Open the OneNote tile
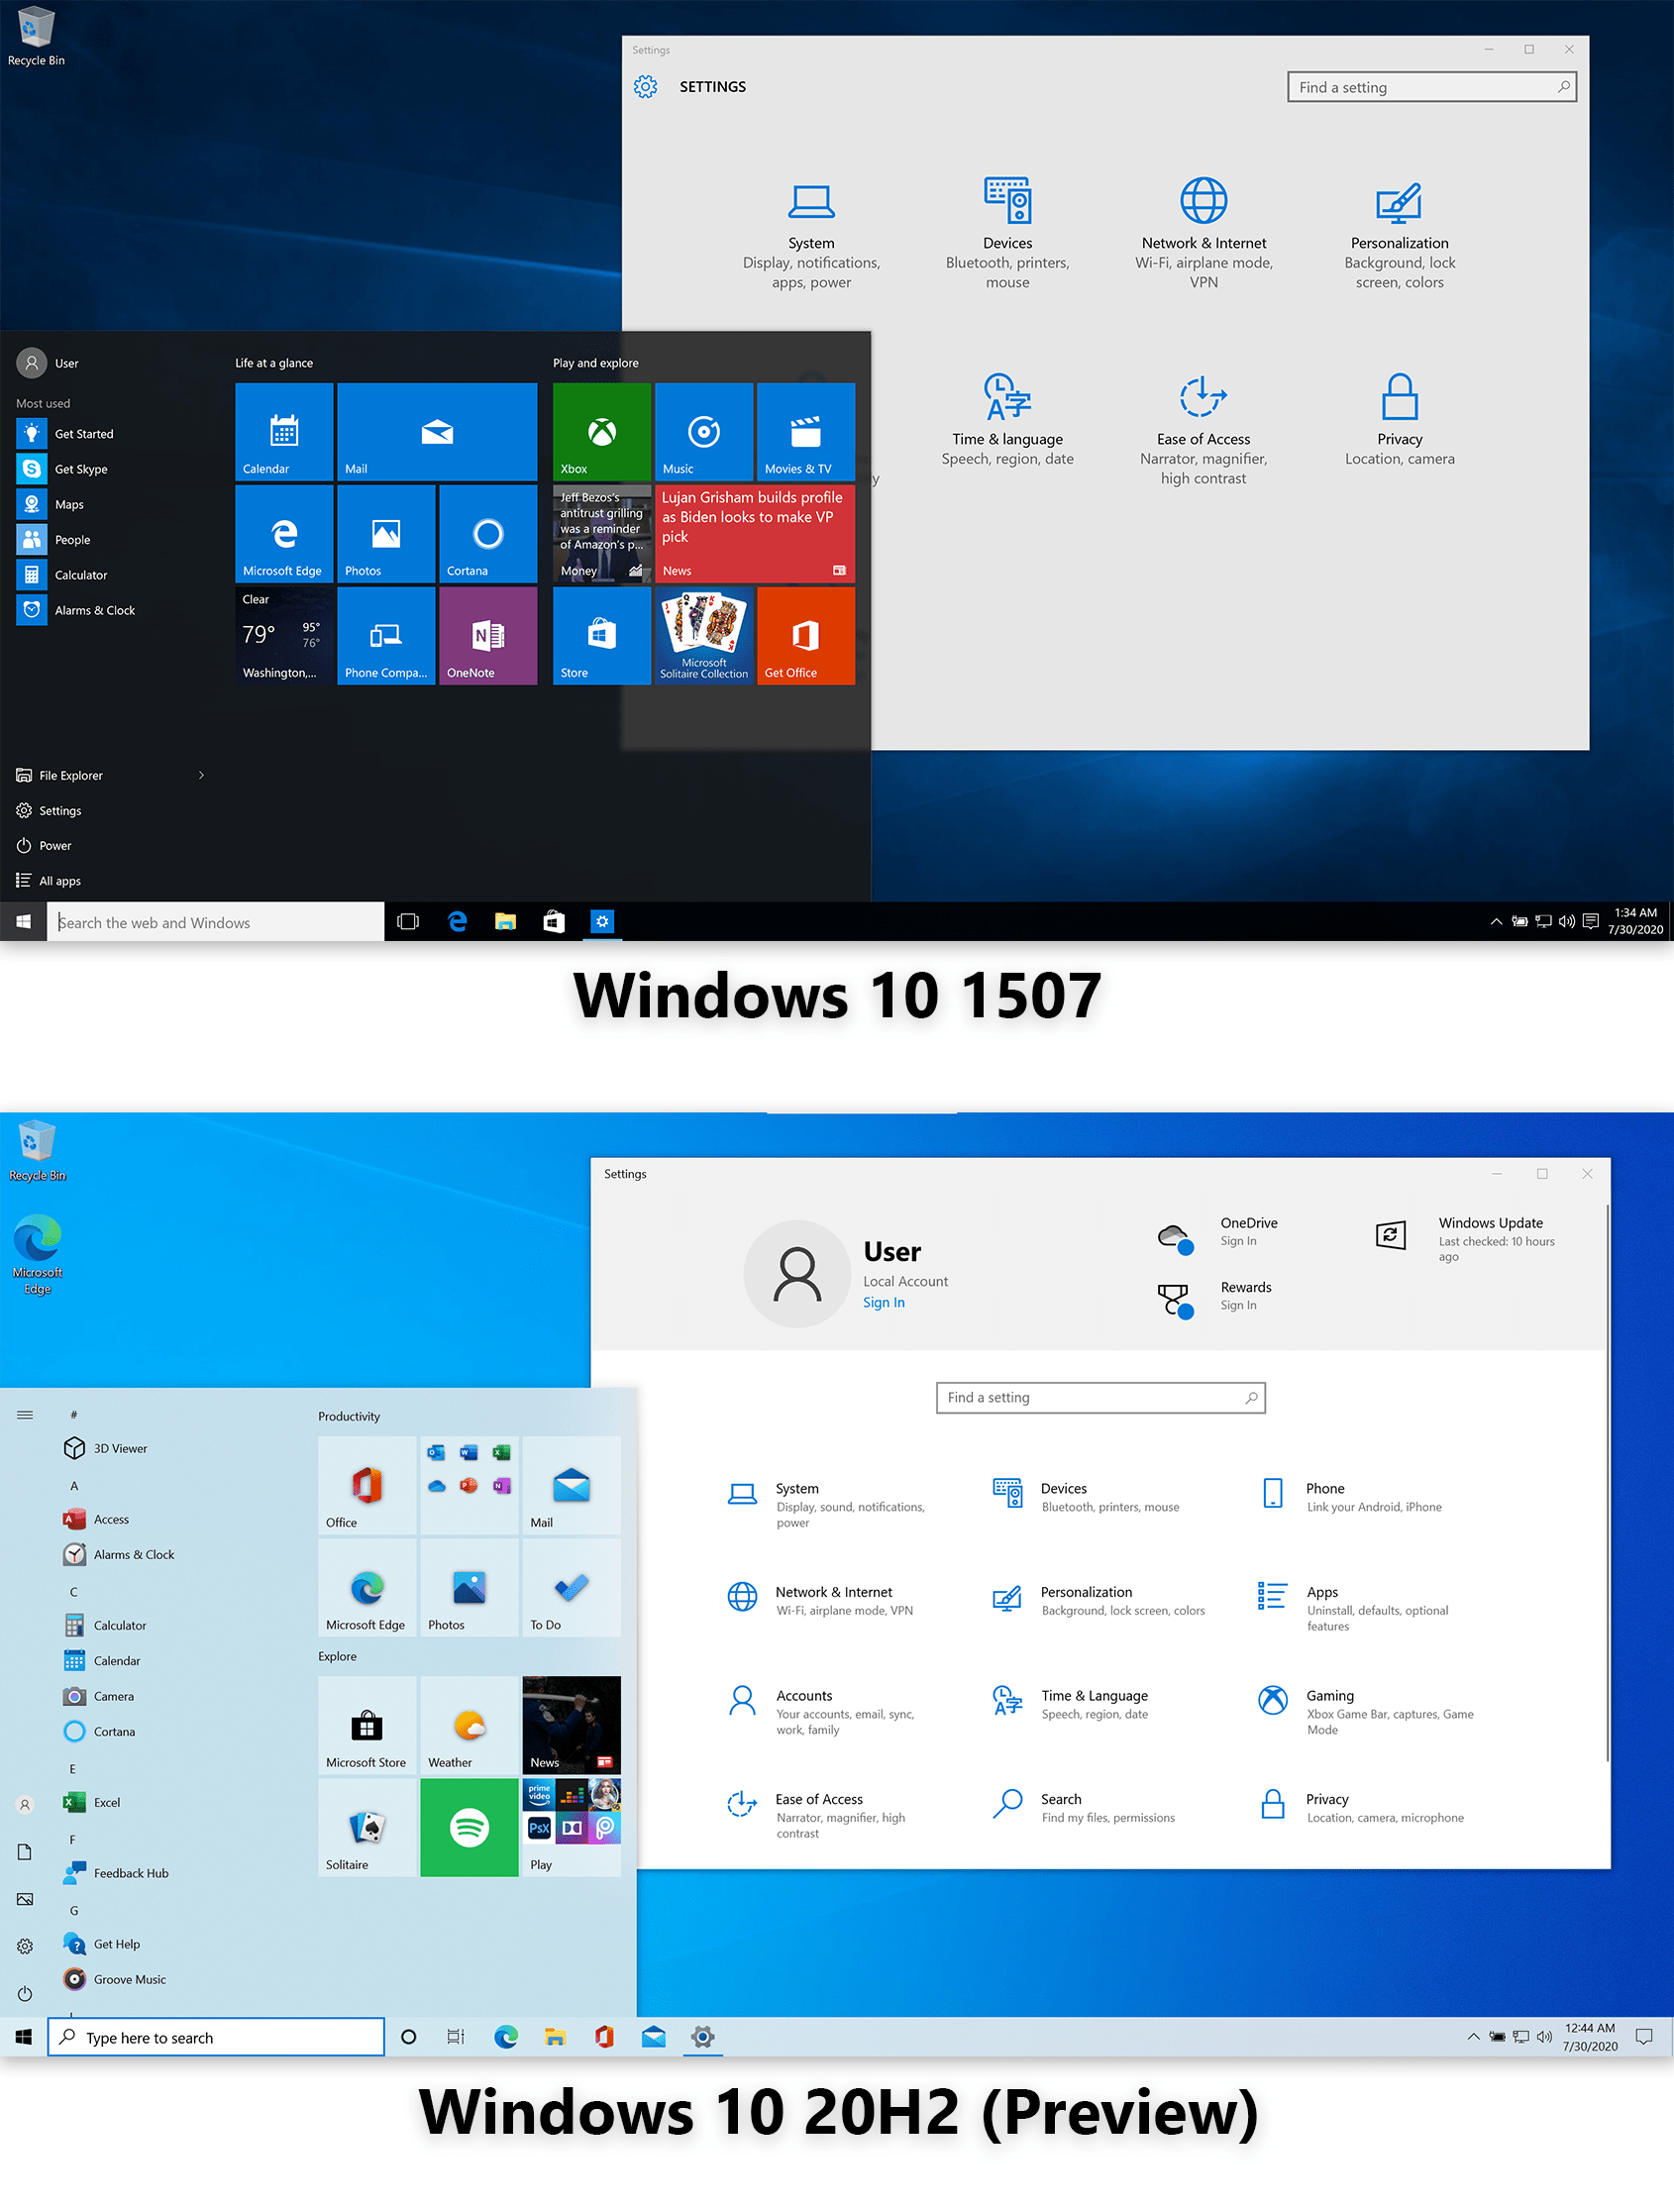The height and width of the screenshot is (2212, 1674). [487, 636]
